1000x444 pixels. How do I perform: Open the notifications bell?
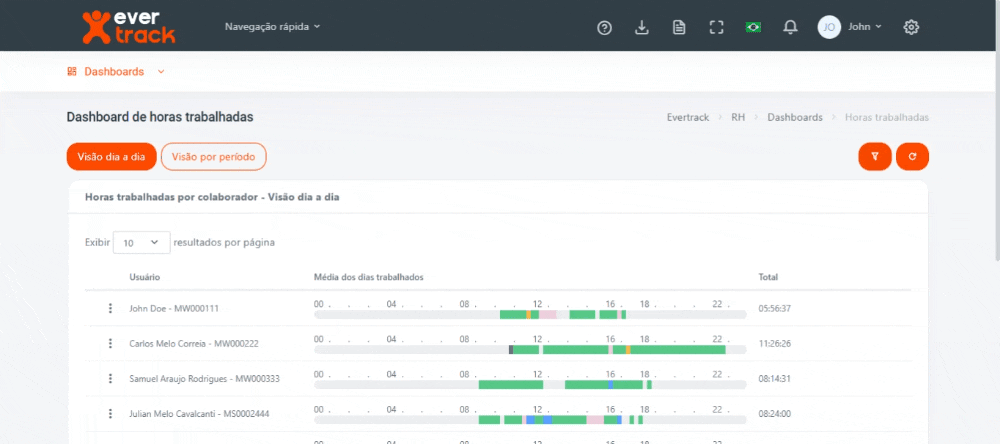tap(790, 27)
